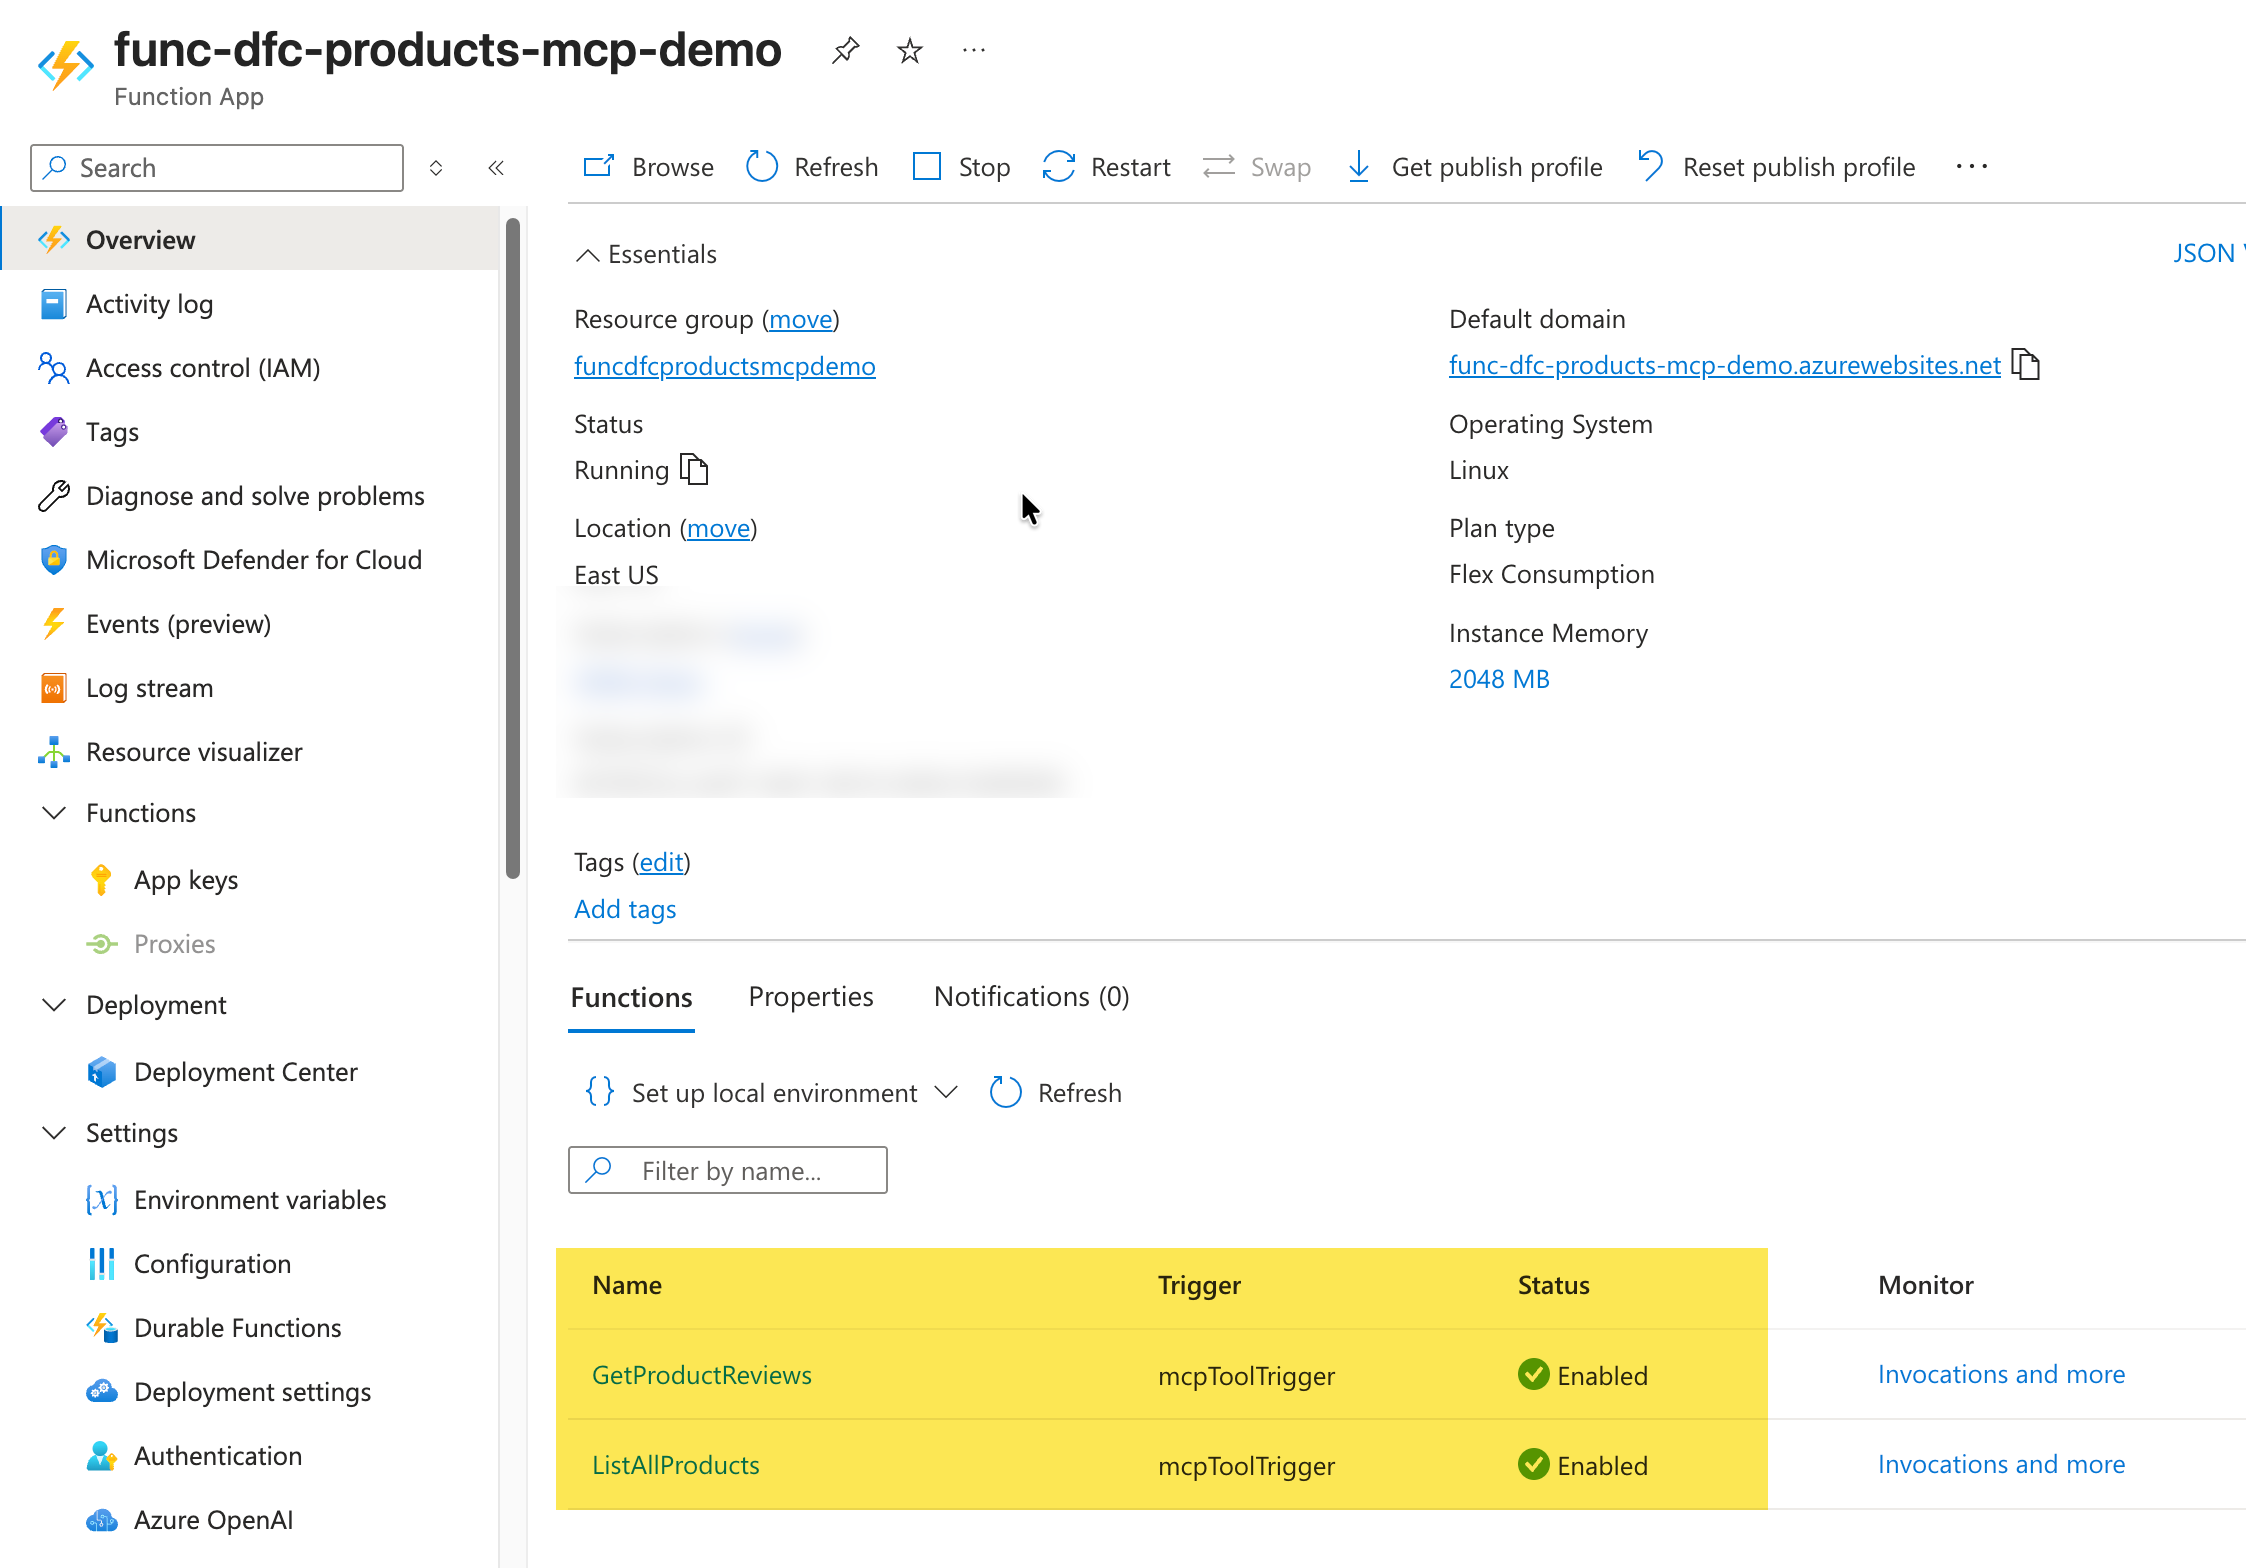Click the Restart toolbar button
This screenshot has height=1568, width=2246.
click(1107, 167)
